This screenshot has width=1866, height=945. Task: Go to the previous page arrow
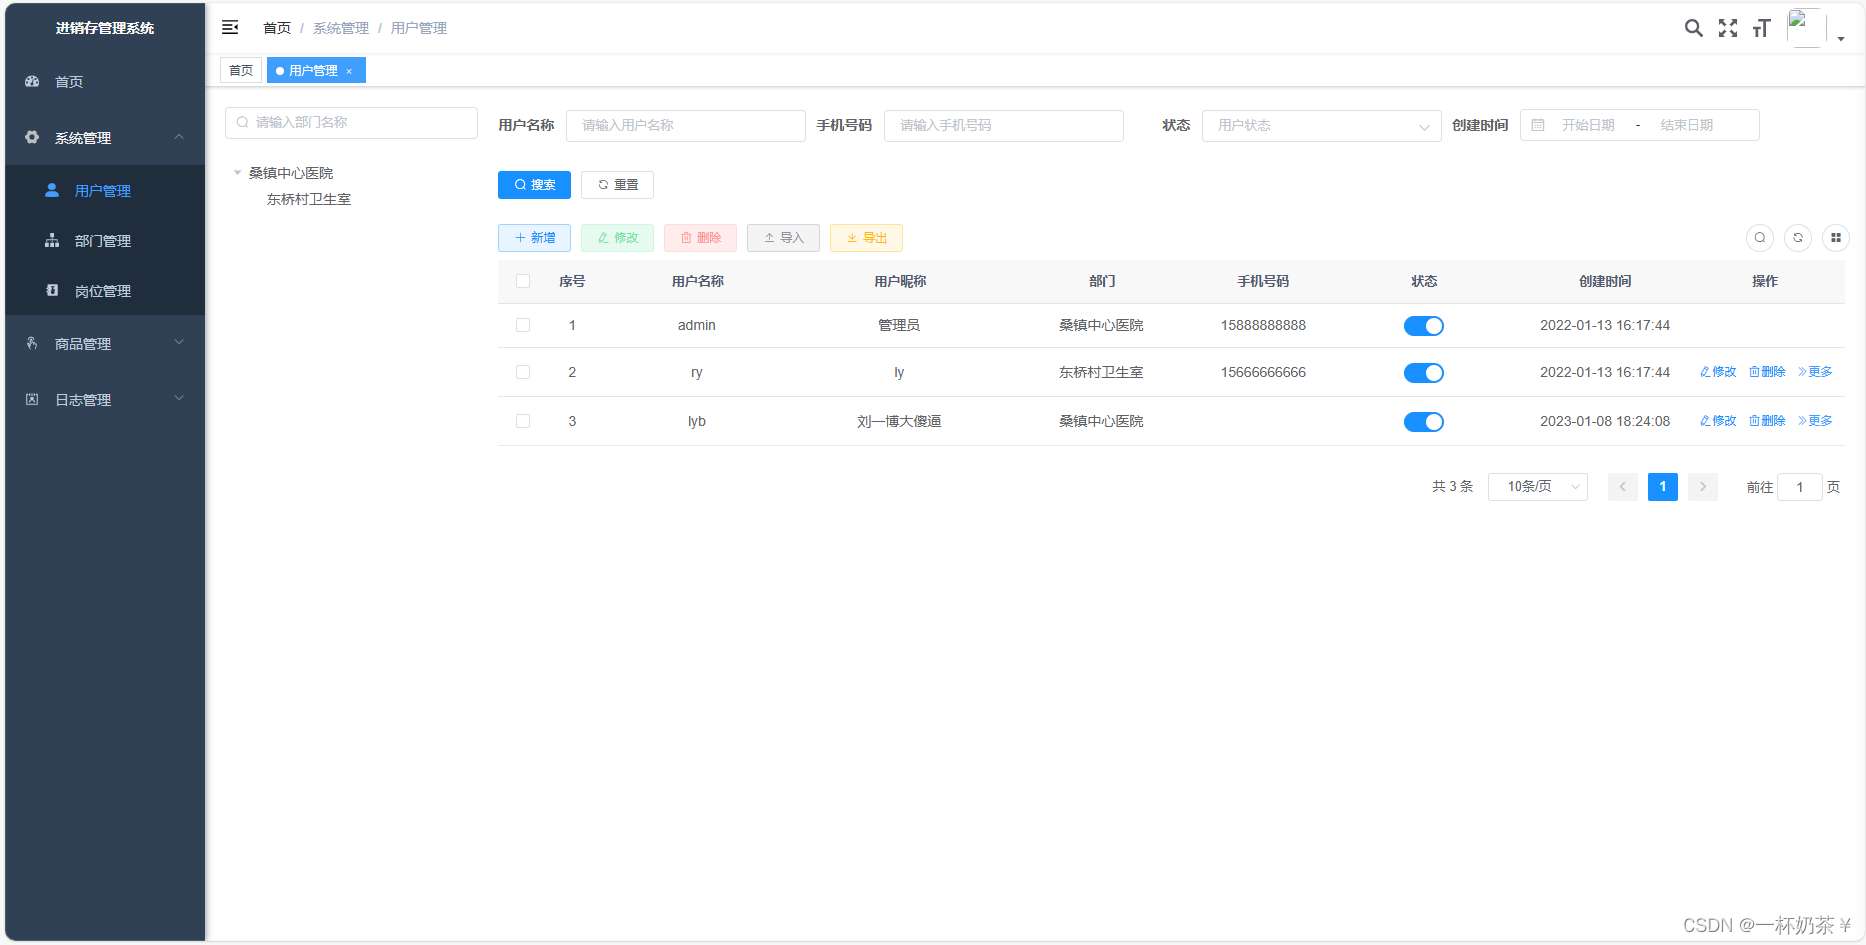1623,487
